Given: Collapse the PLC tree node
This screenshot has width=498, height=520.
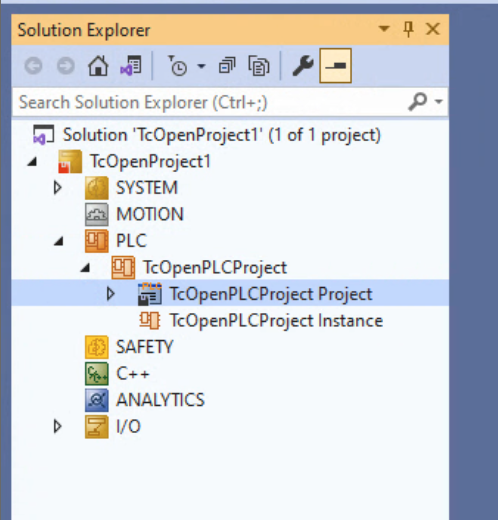Looking at the screenshot, I should point(59,241).
